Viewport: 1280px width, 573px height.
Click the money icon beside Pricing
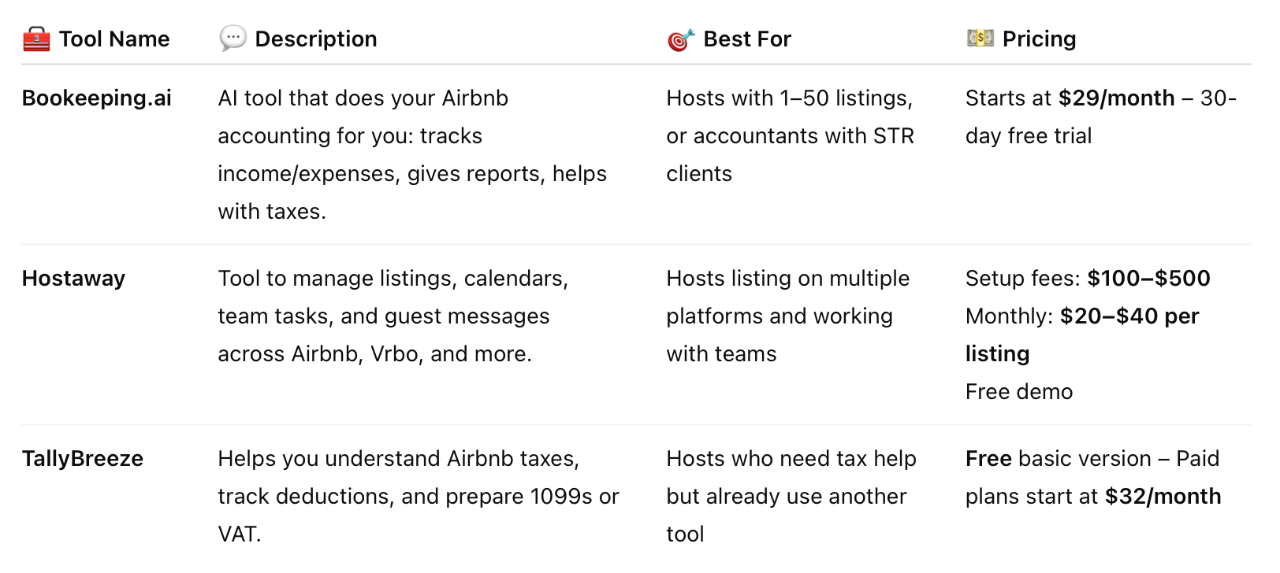(x=980, y=39)
